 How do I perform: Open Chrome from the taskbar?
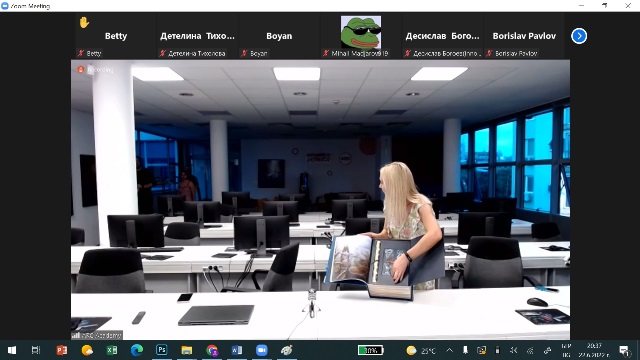(x=212, y=350)
